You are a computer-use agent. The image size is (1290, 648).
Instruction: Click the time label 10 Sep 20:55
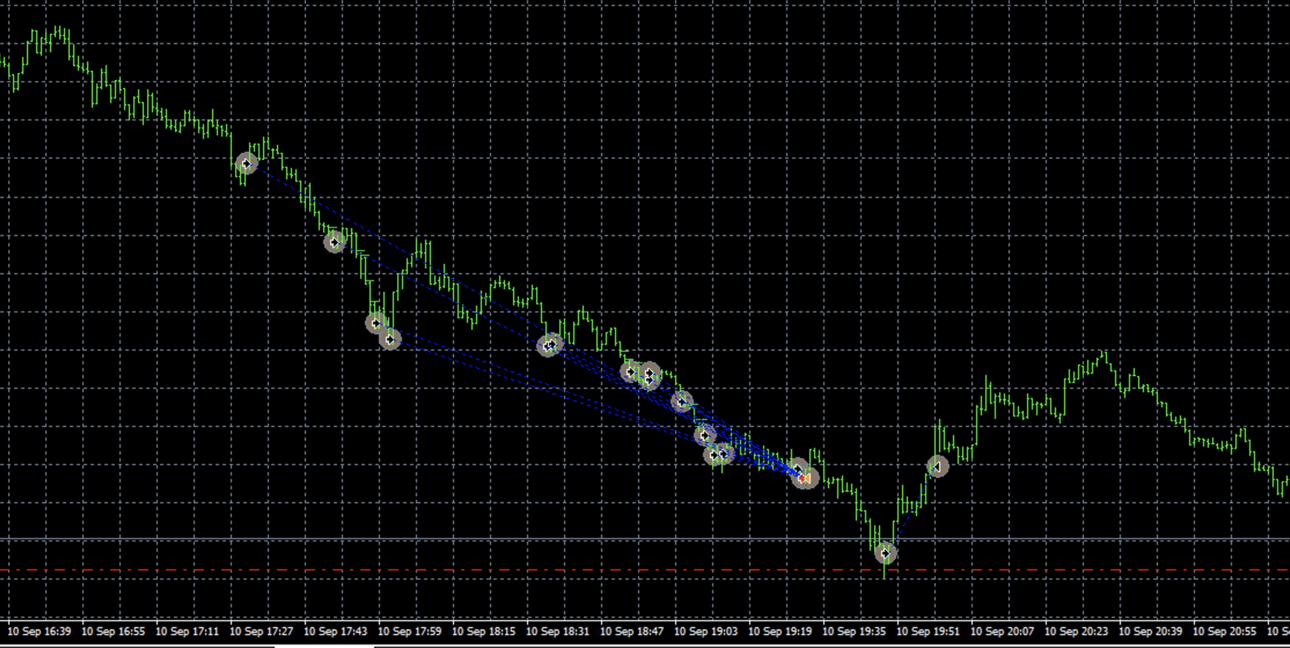tap(1225, 632)
